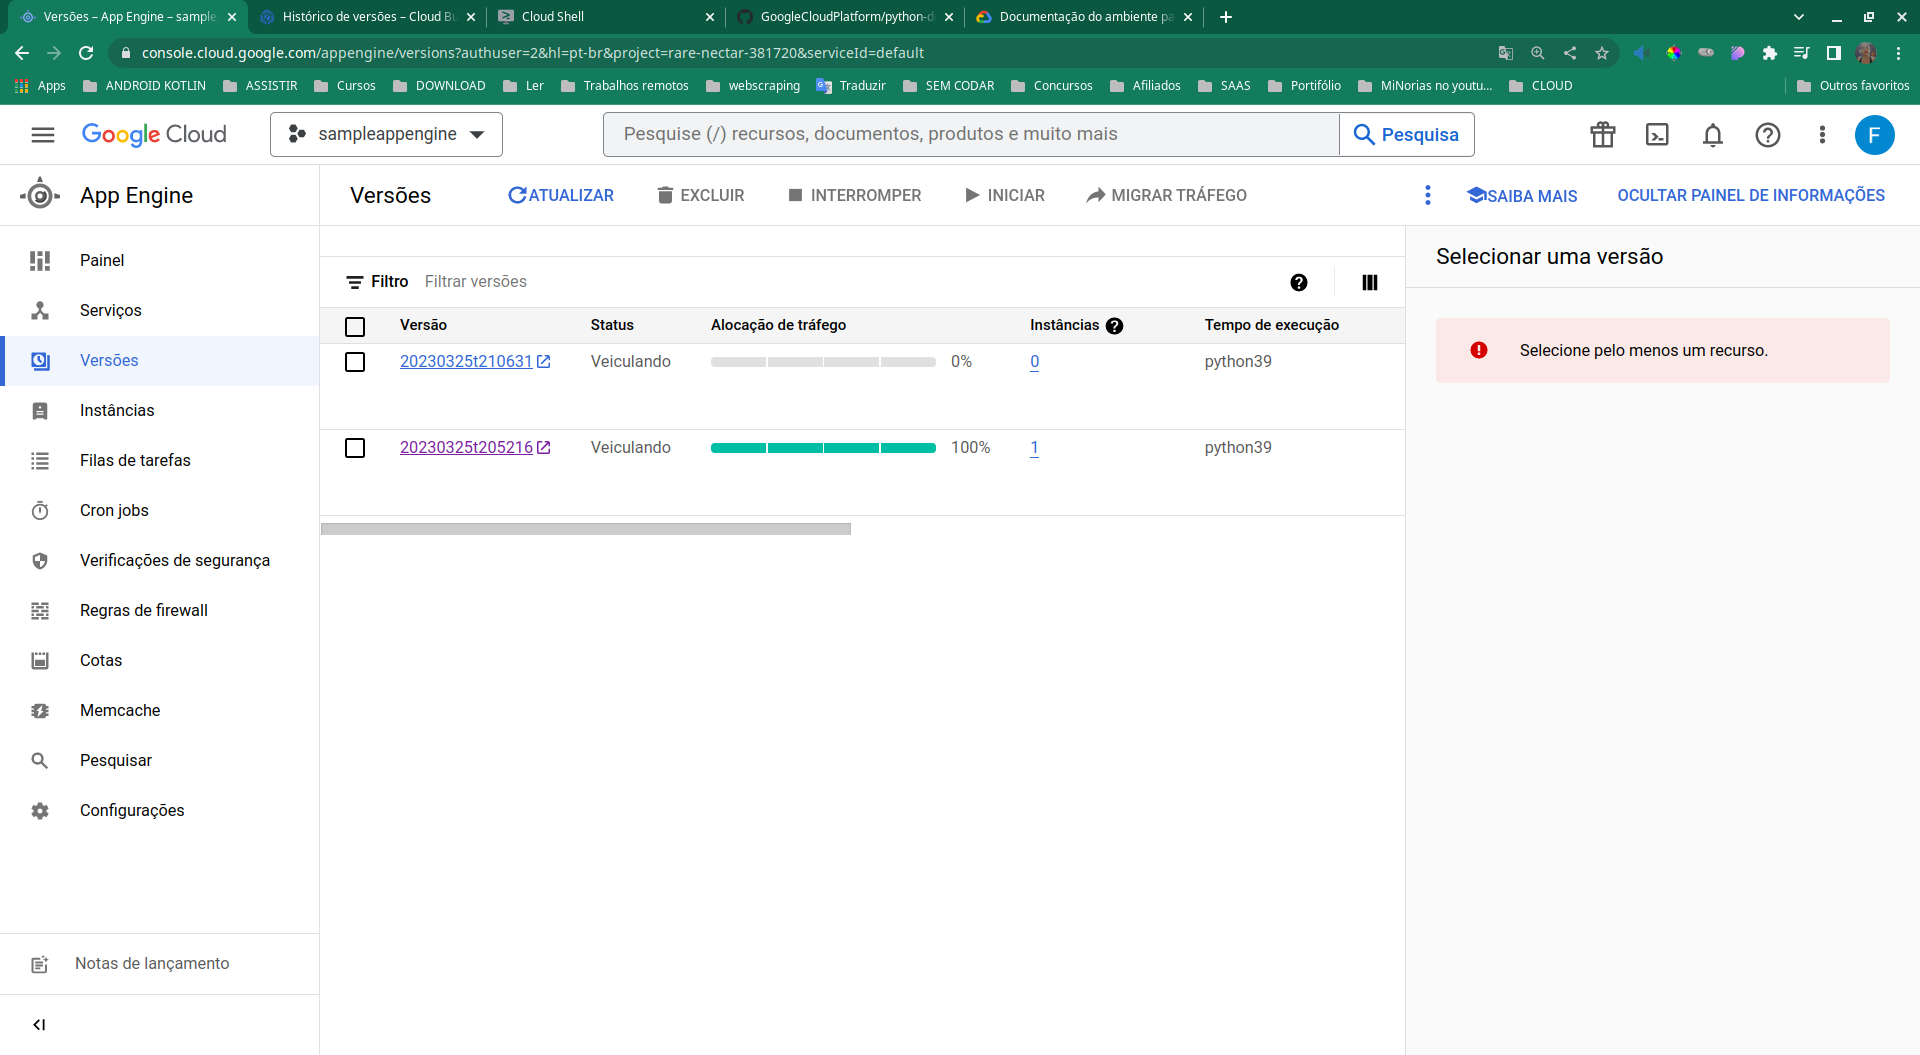The image size is (1920, 1055).
Task: Click OCULTAR PAINEL DE INFORMAÇÕES
Action: pos(1750,195)
